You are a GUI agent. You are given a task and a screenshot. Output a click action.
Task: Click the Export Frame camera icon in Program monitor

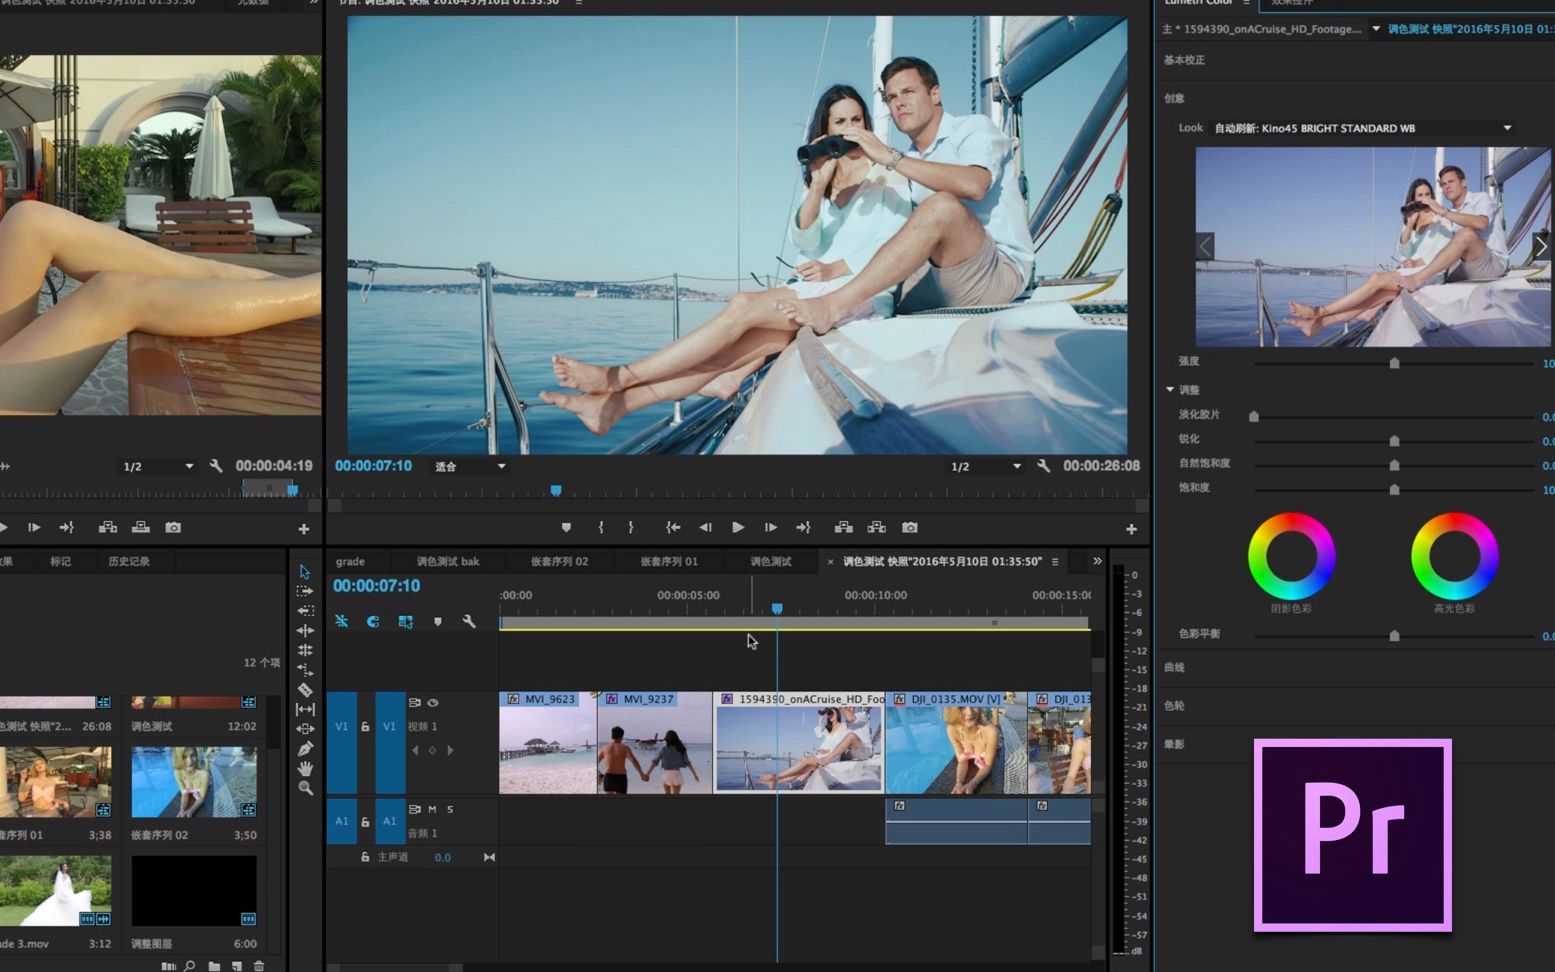pos(909,528)
